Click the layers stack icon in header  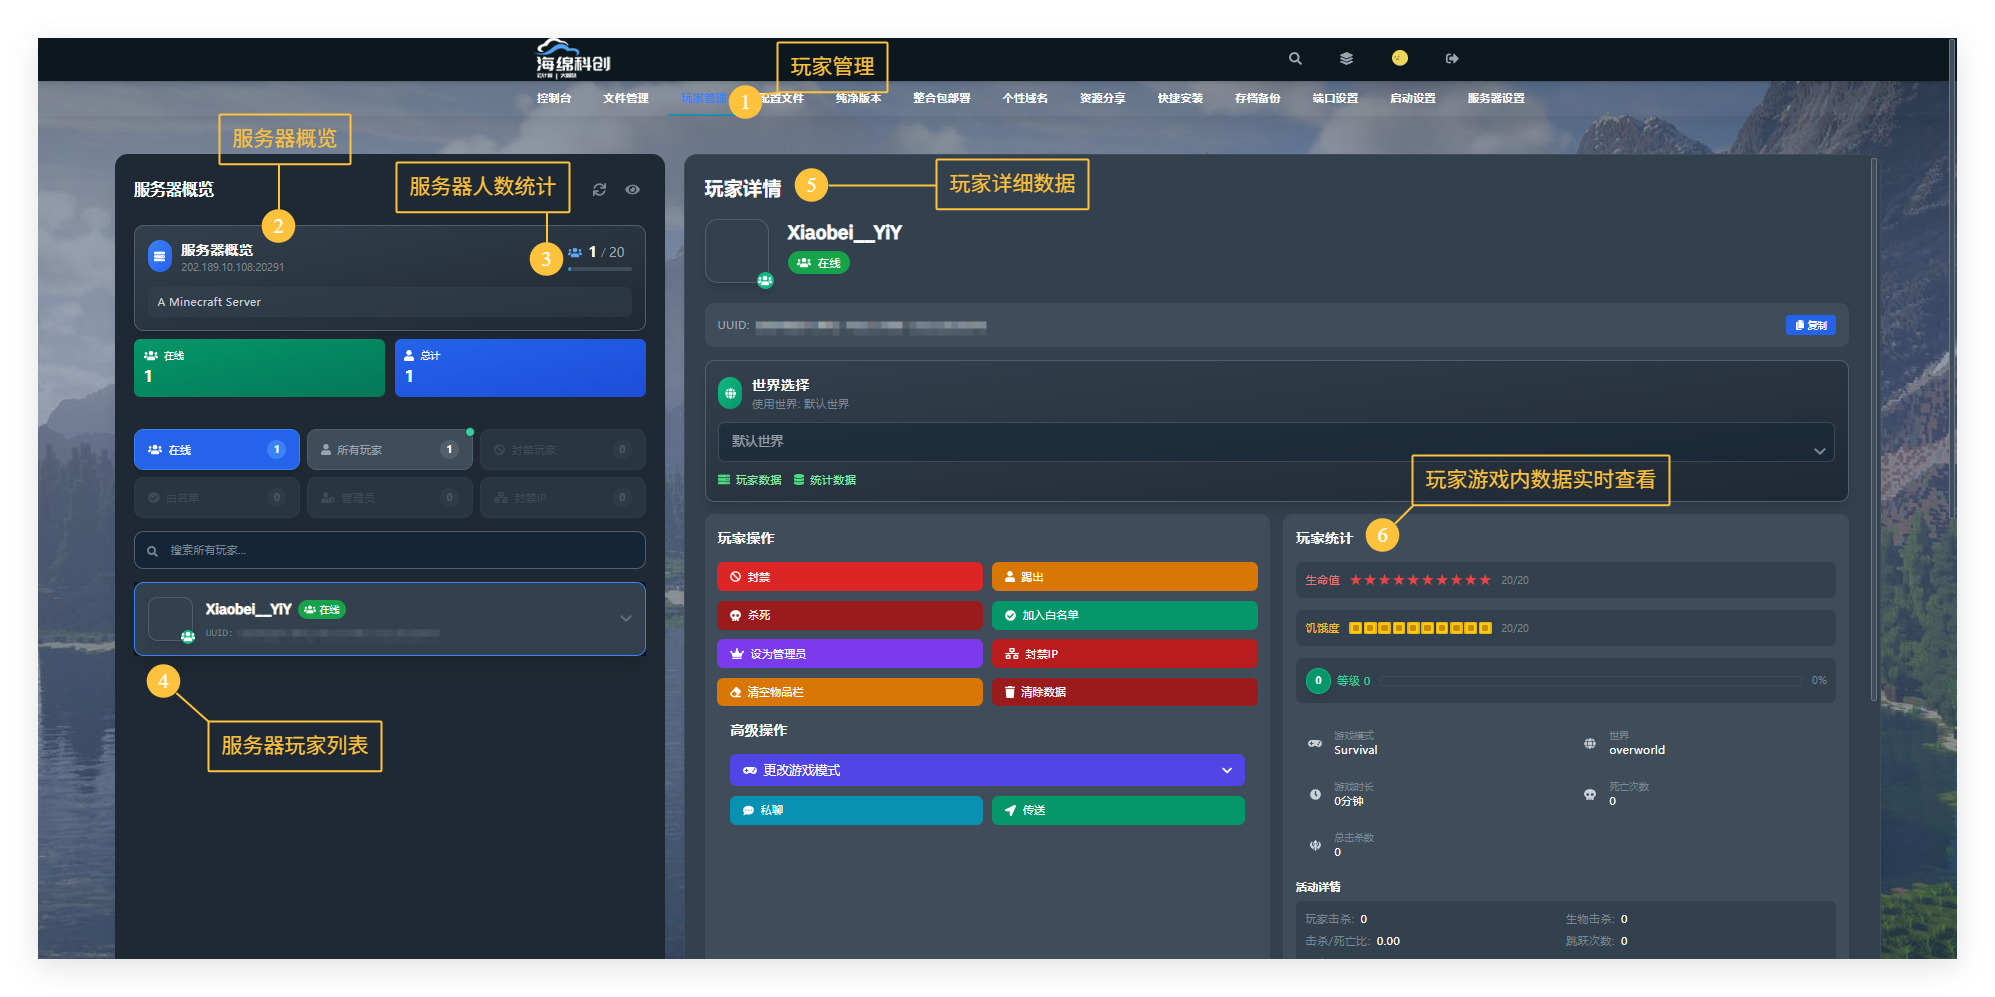1347,59
